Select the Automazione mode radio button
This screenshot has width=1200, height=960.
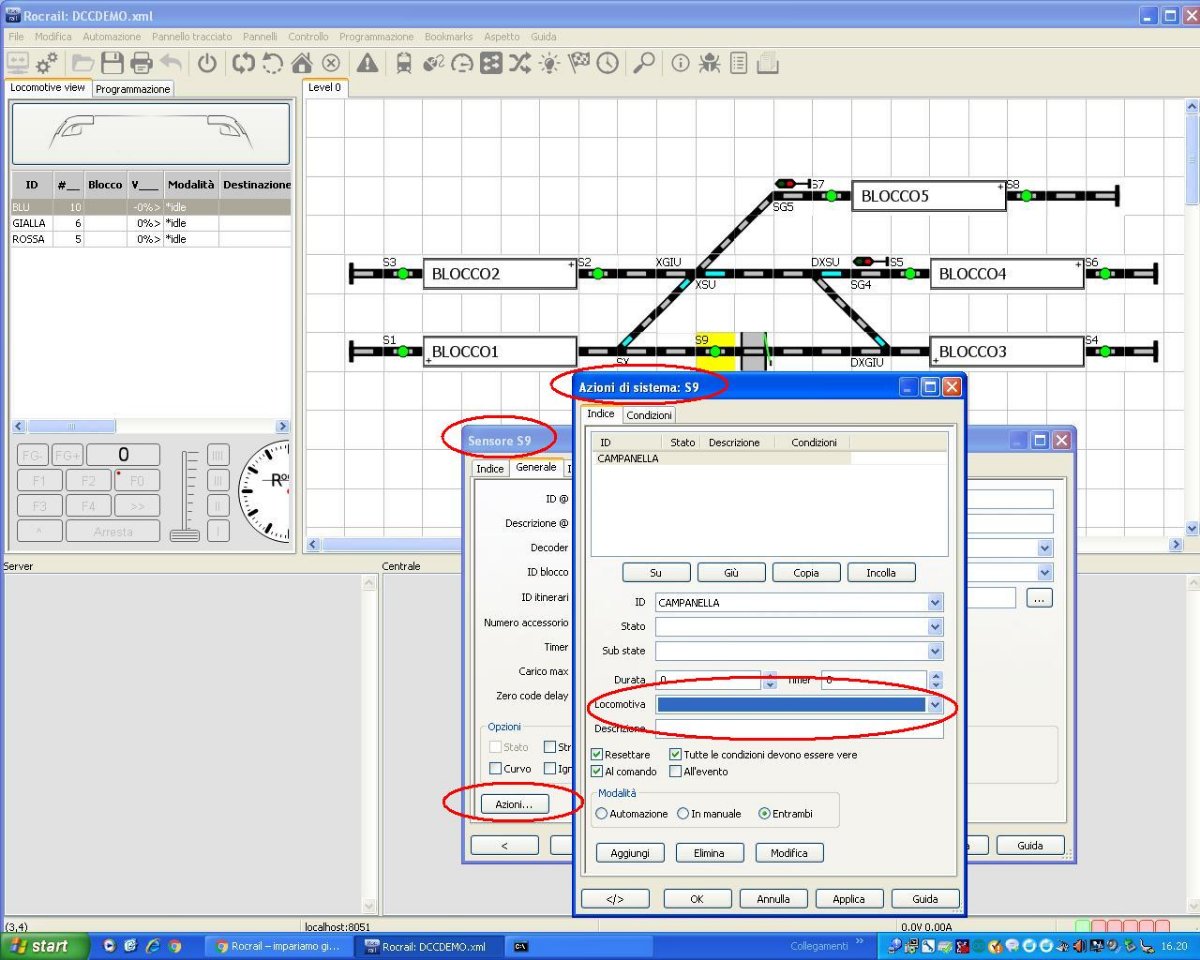pyautogui.click(x=602, y=814)
